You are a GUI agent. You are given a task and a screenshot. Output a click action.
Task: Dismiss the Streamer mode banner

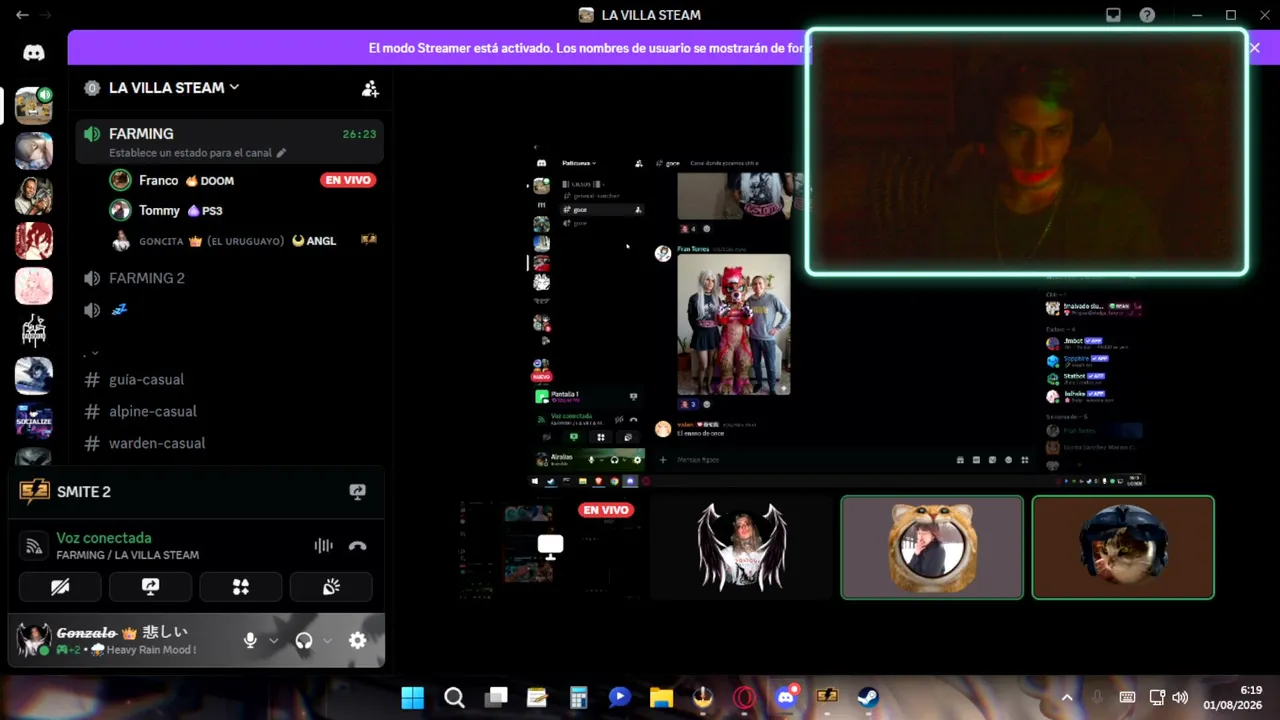[1254, 48]
